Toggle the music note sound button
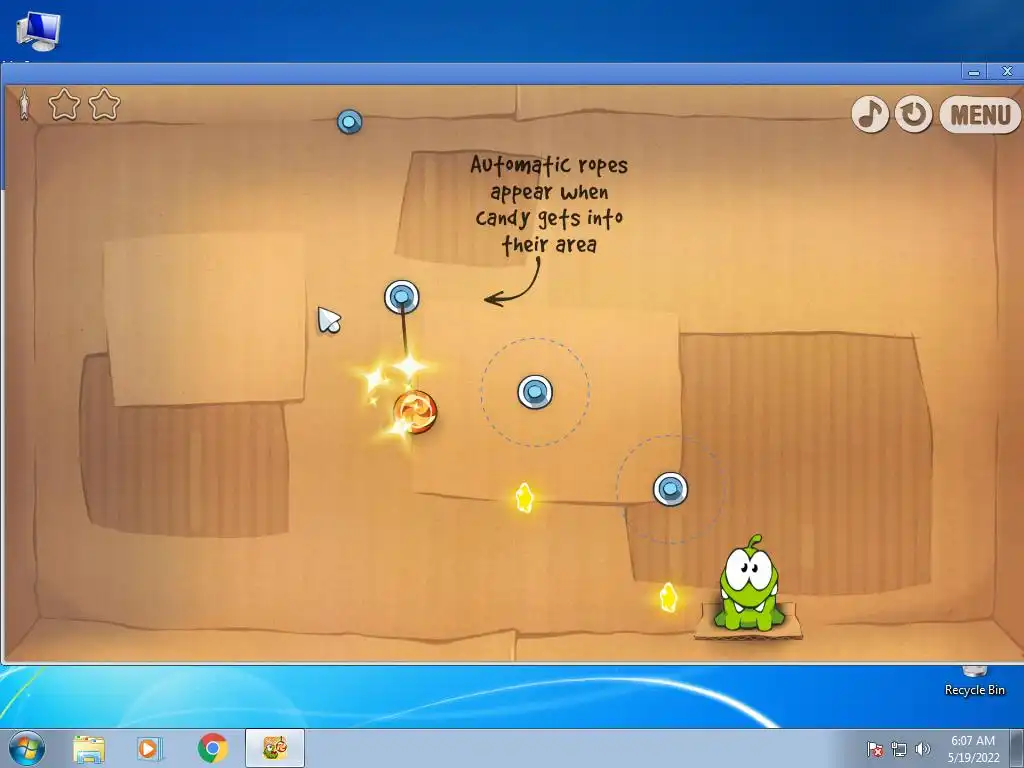This screenshot has width=1024, height=768. (870, 114)
